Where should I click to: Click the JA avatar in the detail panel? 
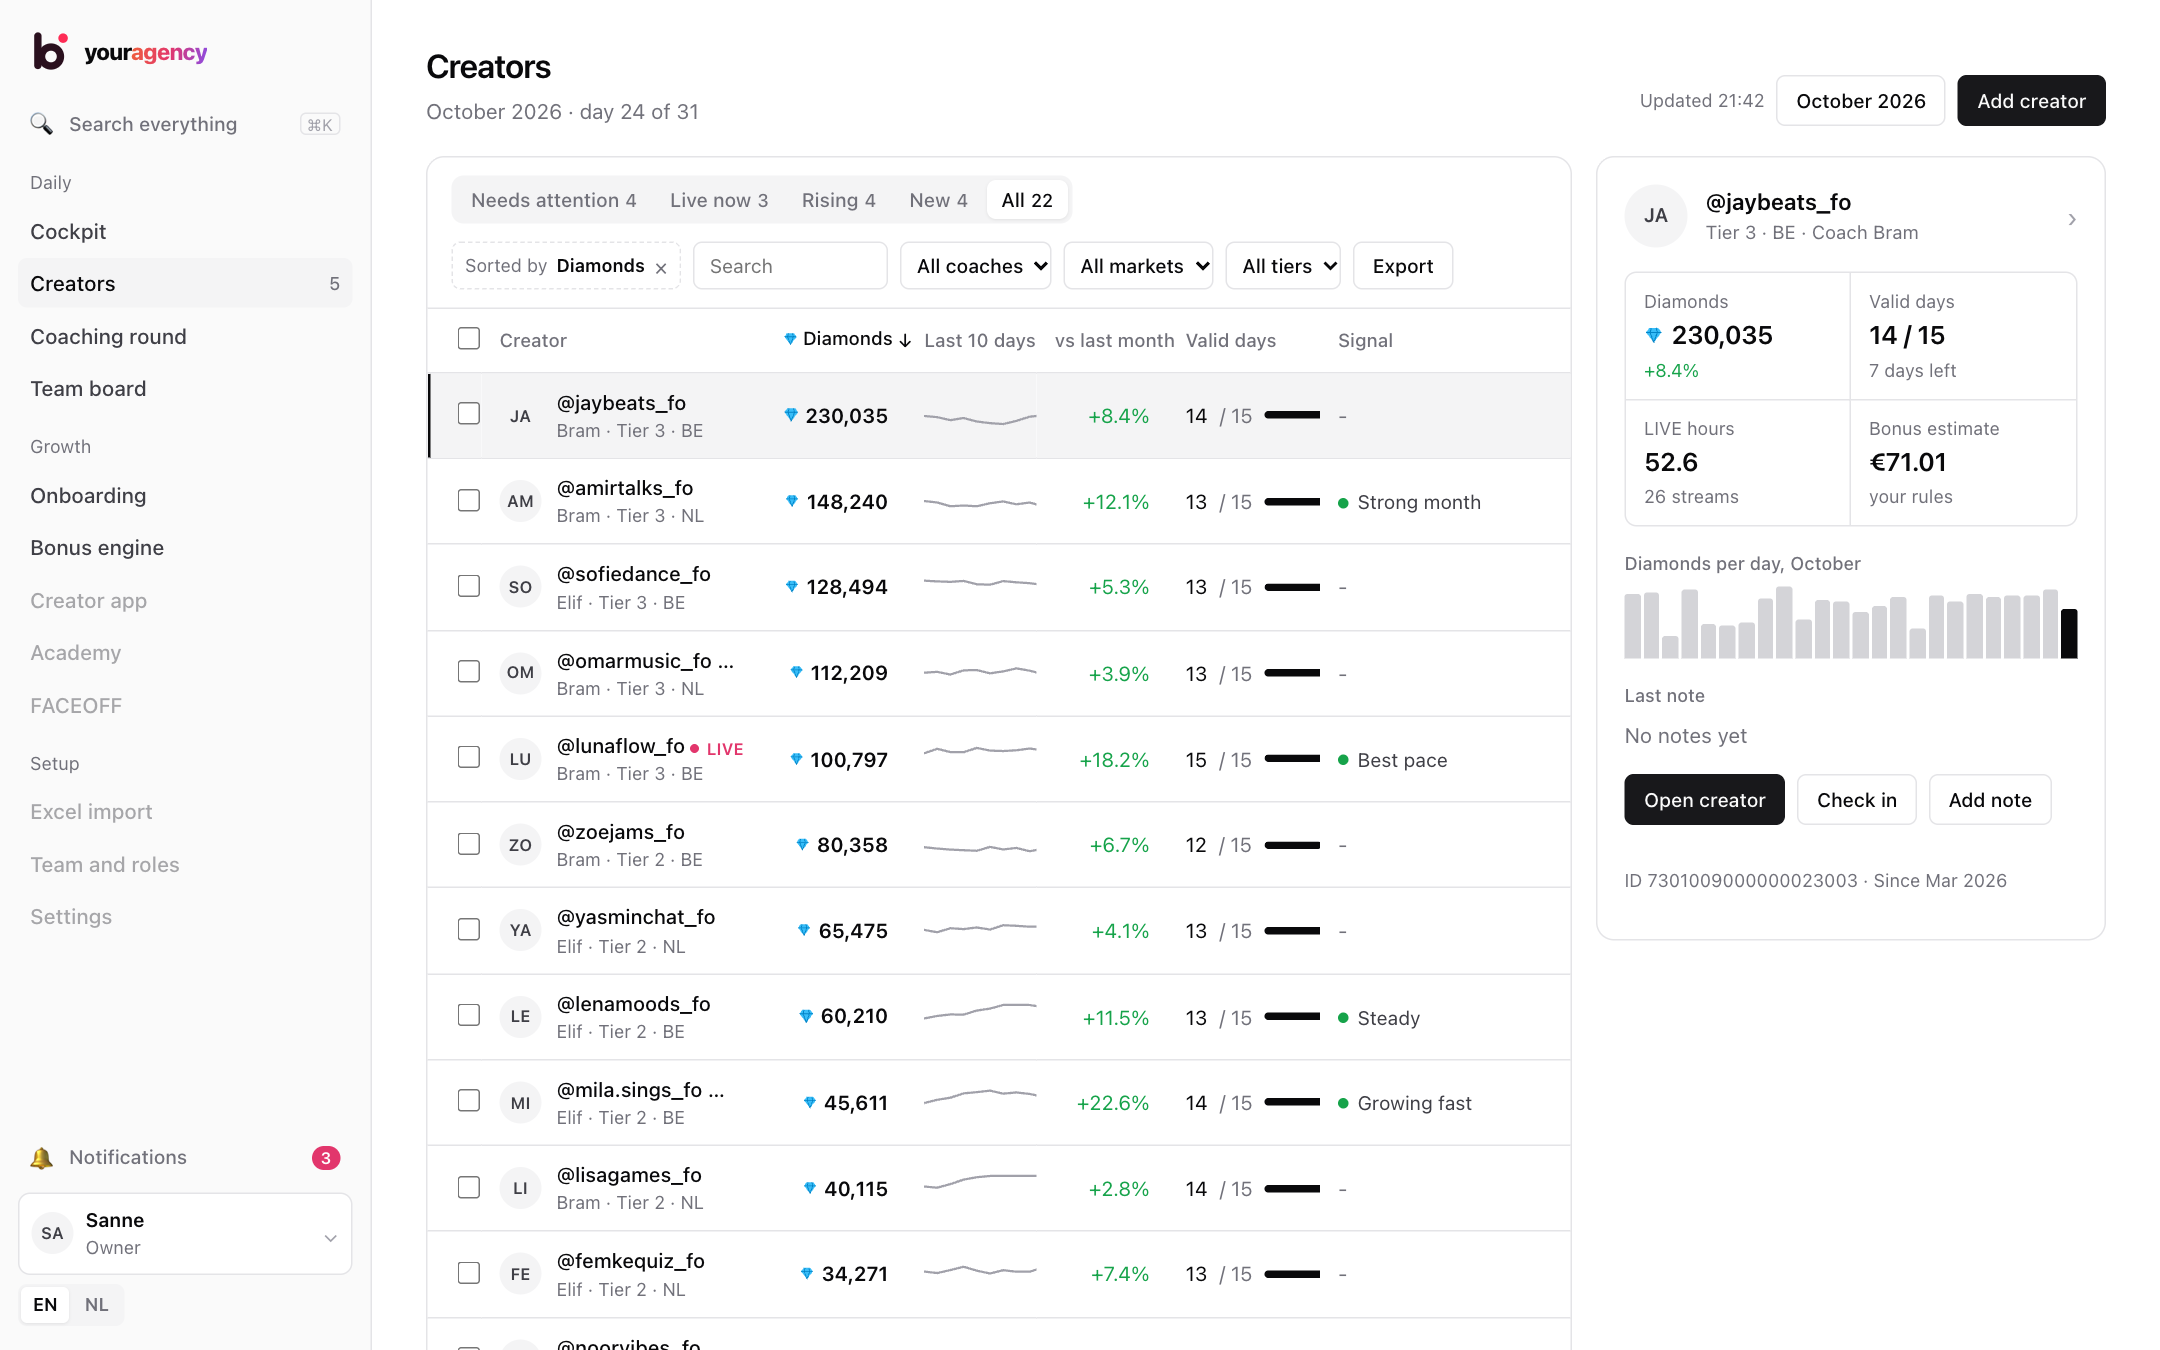pos(1656,216)
